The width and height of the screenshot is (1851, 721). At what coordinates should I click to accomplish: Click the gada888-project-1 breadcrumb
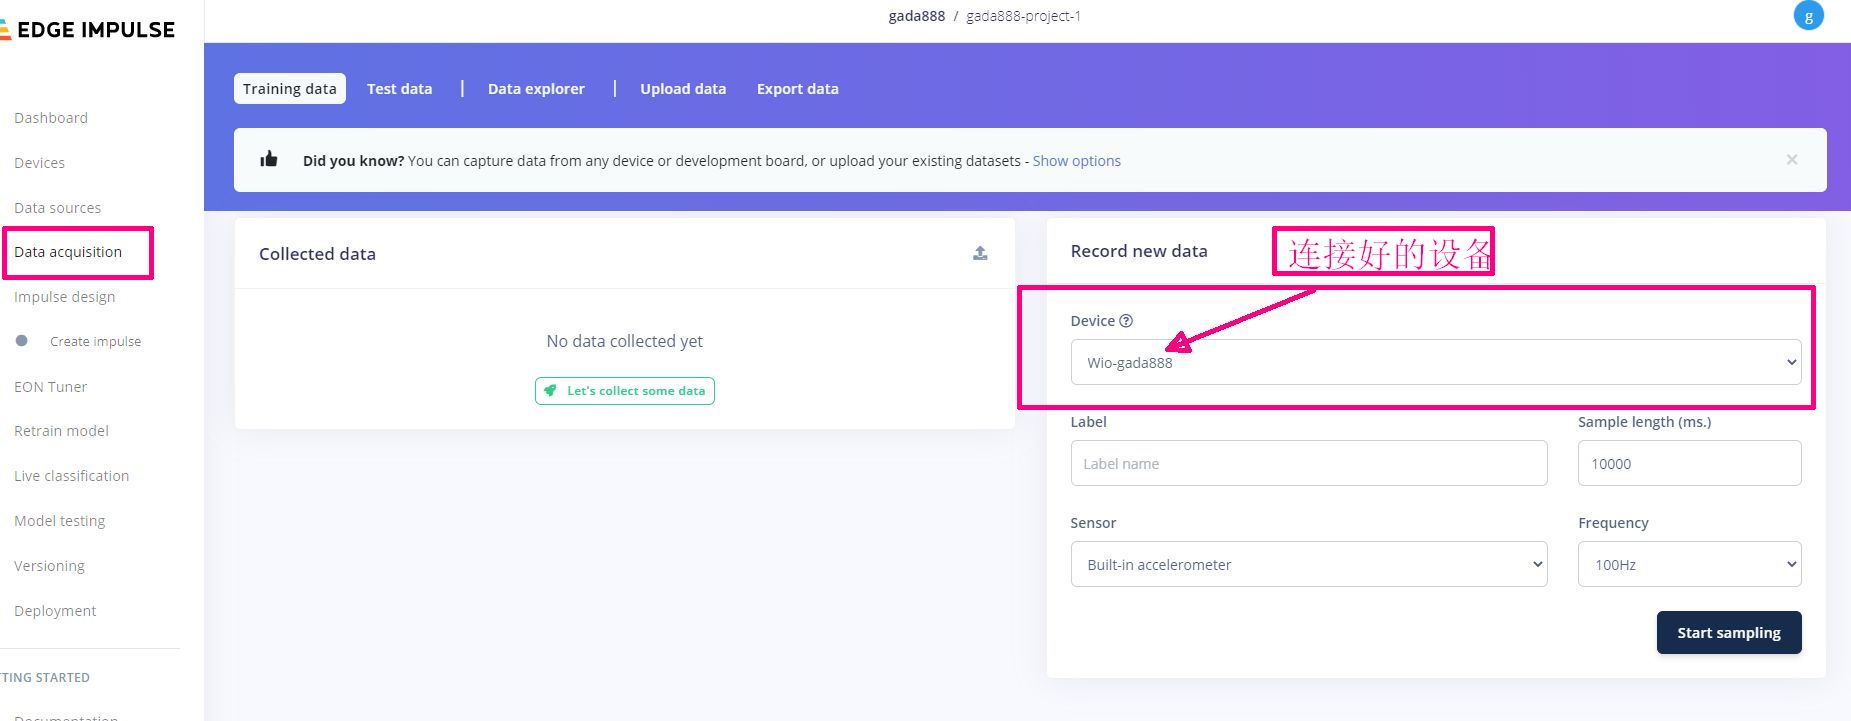click(x=1023, y=16)
